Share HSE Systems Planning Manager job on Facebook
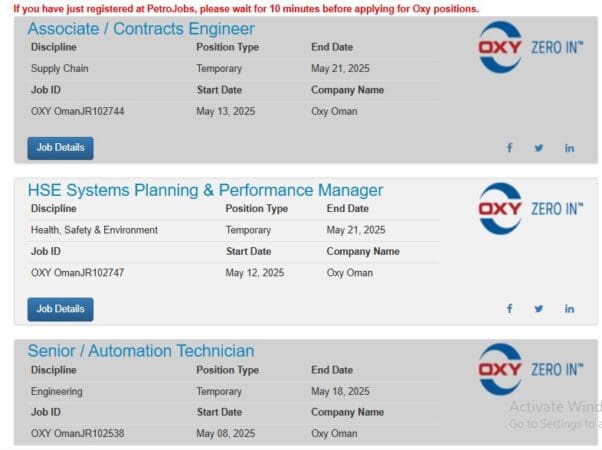The width and height of the screenshot is (602, 450). (509, 309)
